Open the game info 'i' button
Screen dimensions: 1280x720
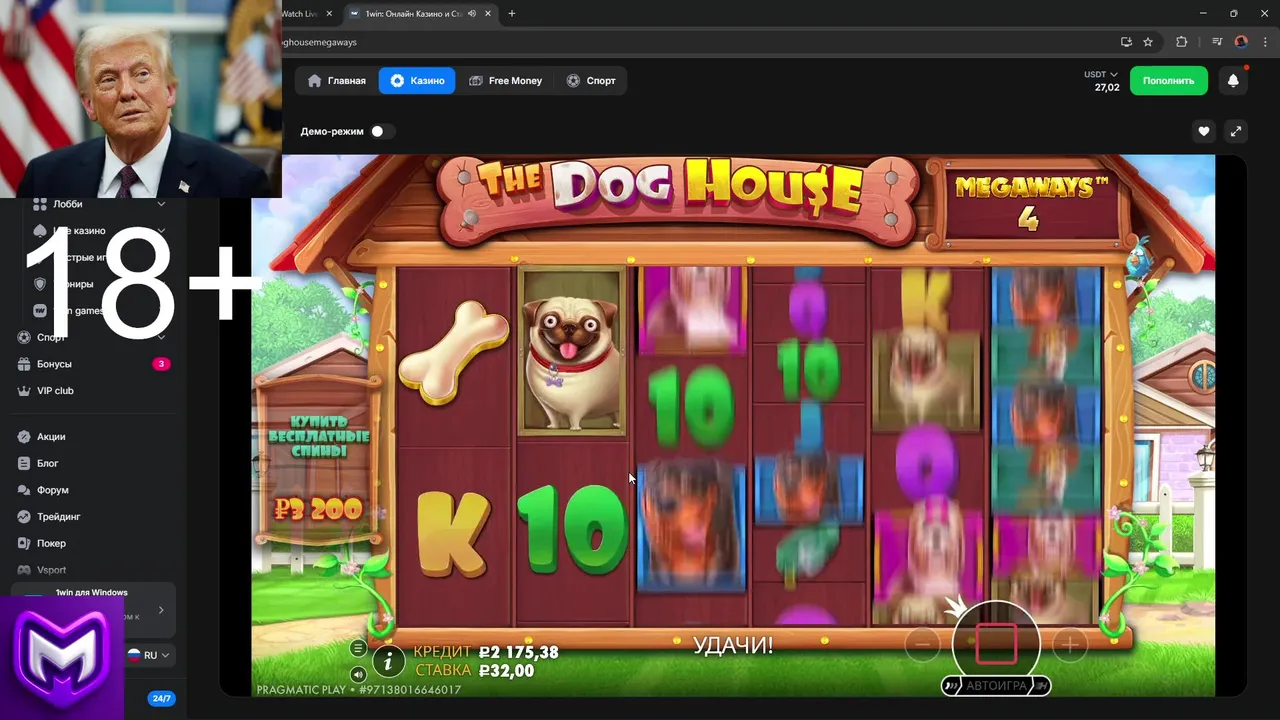tap(388, 660)
